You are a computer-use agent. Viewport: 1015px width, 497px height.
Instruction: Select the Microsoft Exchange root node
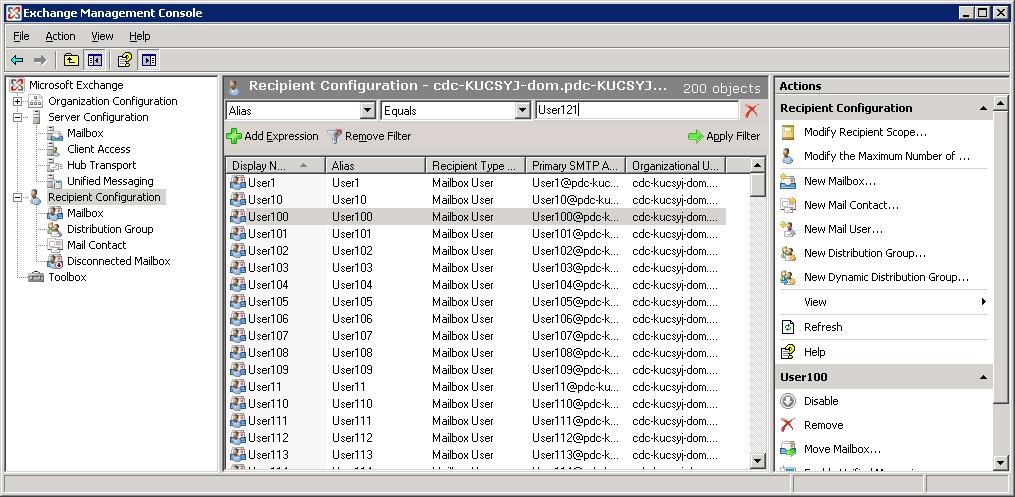click(x=76, y=85)
